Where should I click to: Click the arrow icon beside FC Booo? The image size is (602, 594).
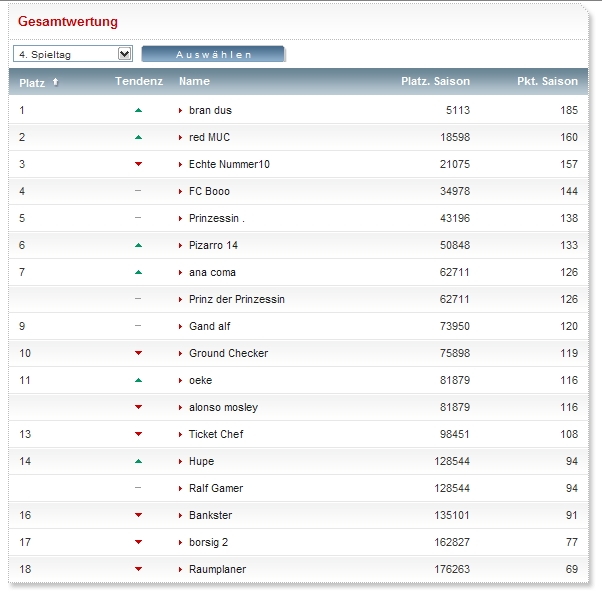pyautogui.click(x=181, y=191)
